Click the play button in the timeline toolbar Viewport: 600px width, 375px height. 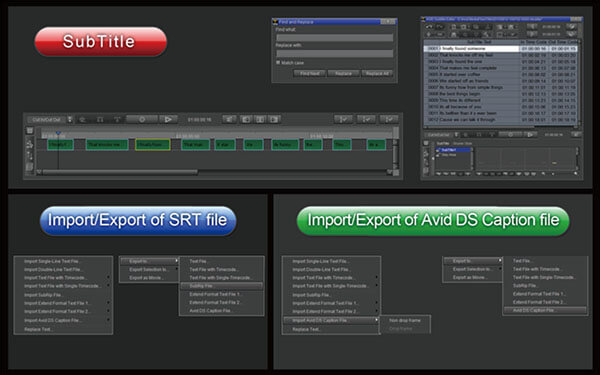[168, 119]
